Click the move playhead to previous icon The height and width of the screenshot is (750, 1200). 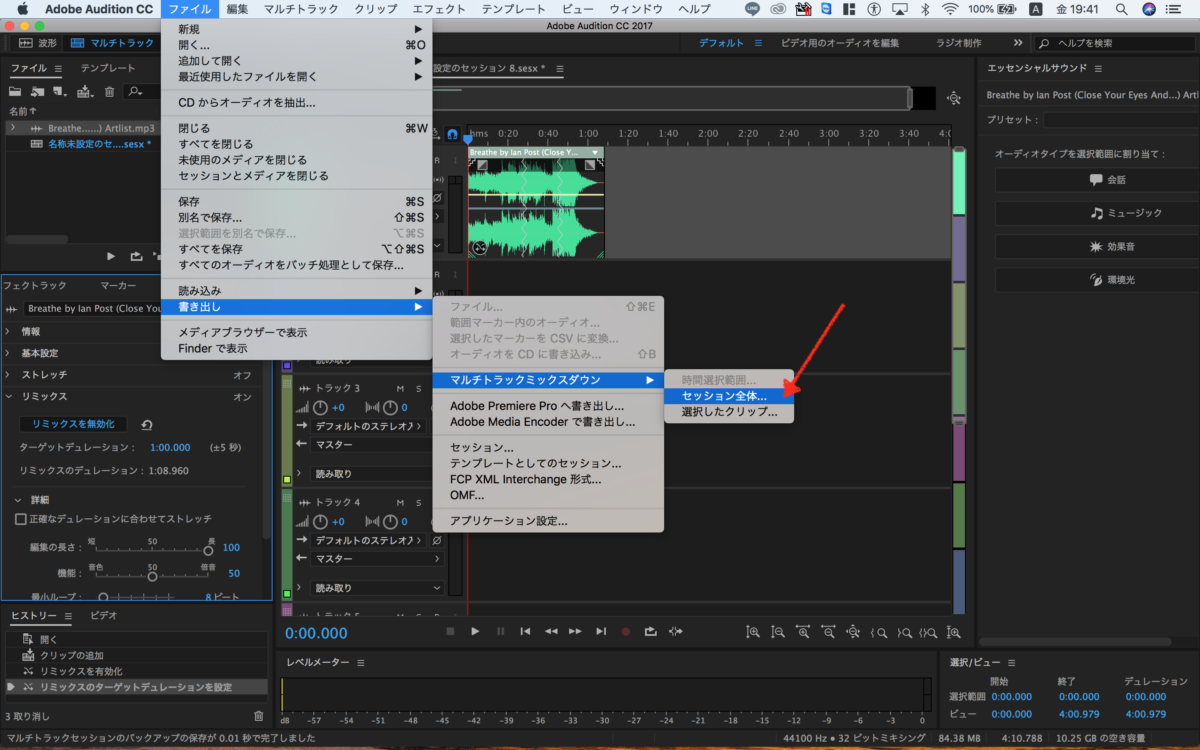pos(526,631)
